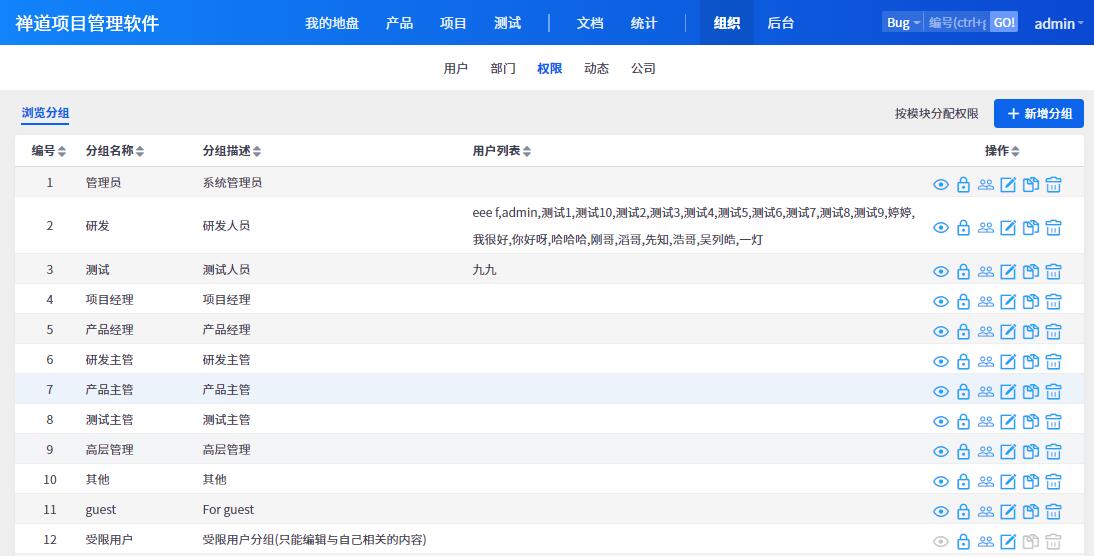Click the lock icon in guest row

click(x=963, y=511)
